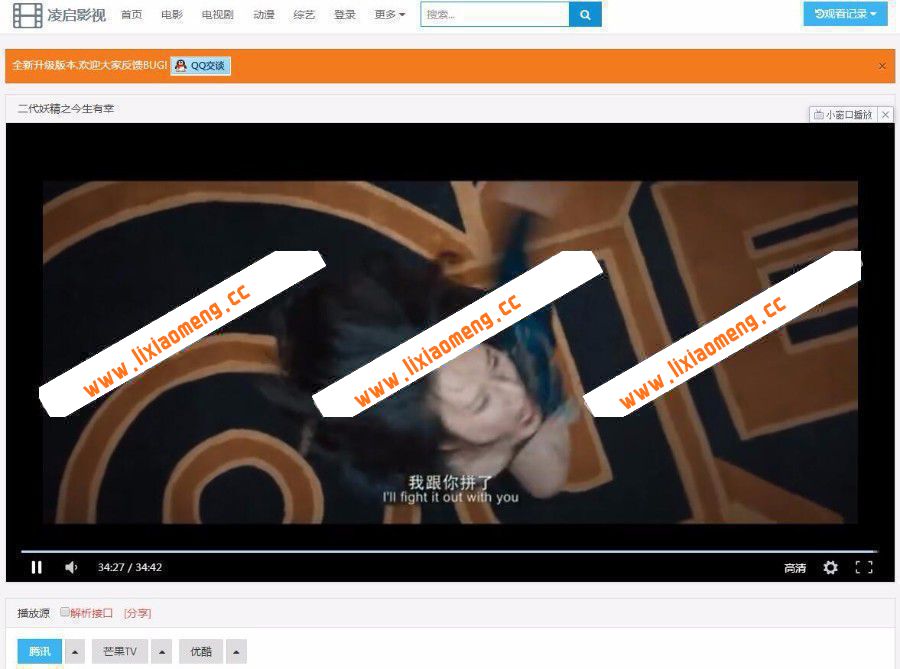Go to 电影 in the navigation
This screenshot has height=669, width=900.
tap(172, 15)
